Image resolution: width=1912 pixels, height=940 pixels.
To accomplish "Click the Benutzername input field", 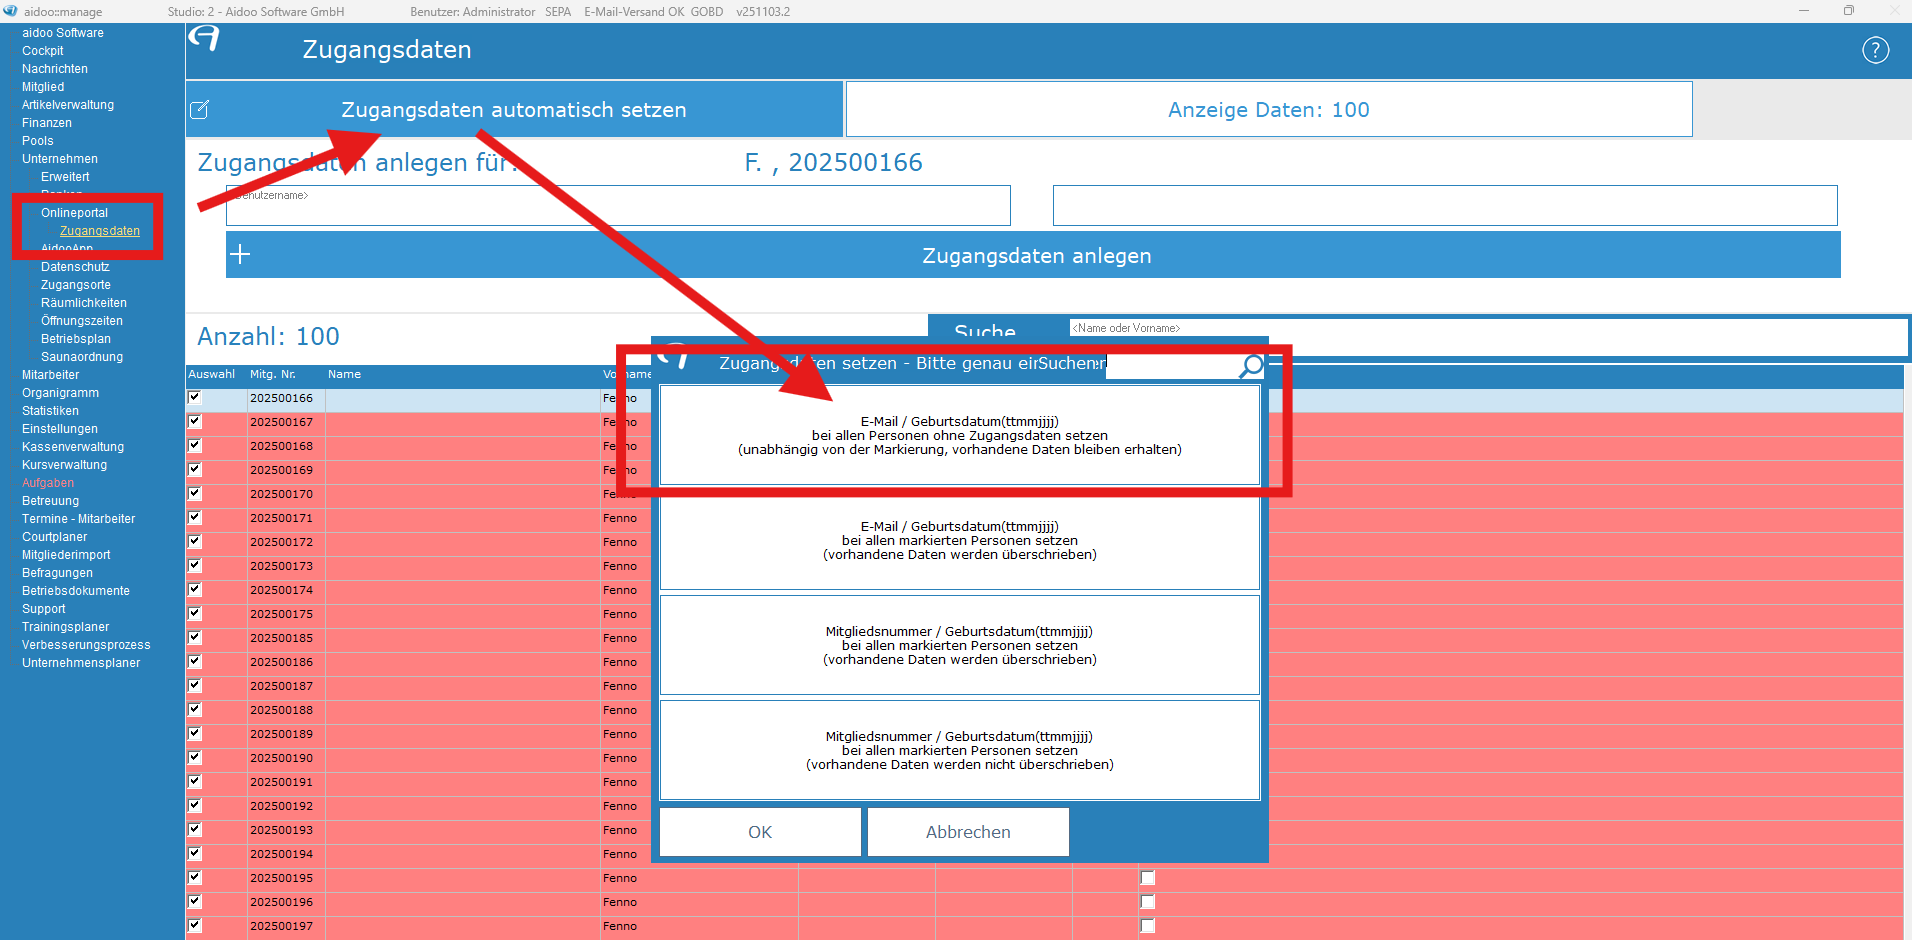I will [x=618, y=206].
